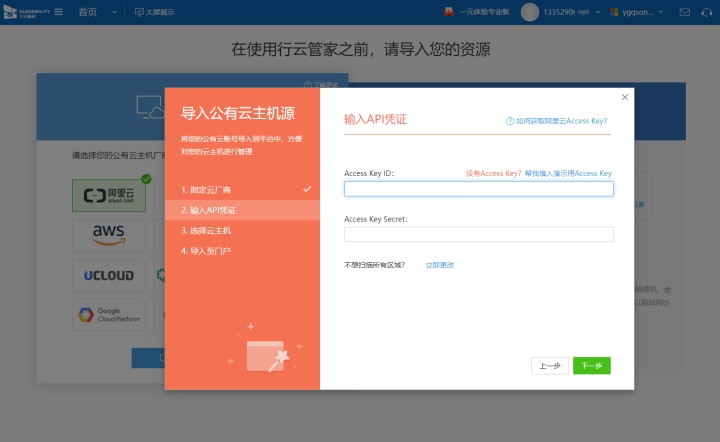Image resolution: width=720 pixels, height=442 pixels.
Task: Open the 首页 home menu
Action: (x=88, y=12)
